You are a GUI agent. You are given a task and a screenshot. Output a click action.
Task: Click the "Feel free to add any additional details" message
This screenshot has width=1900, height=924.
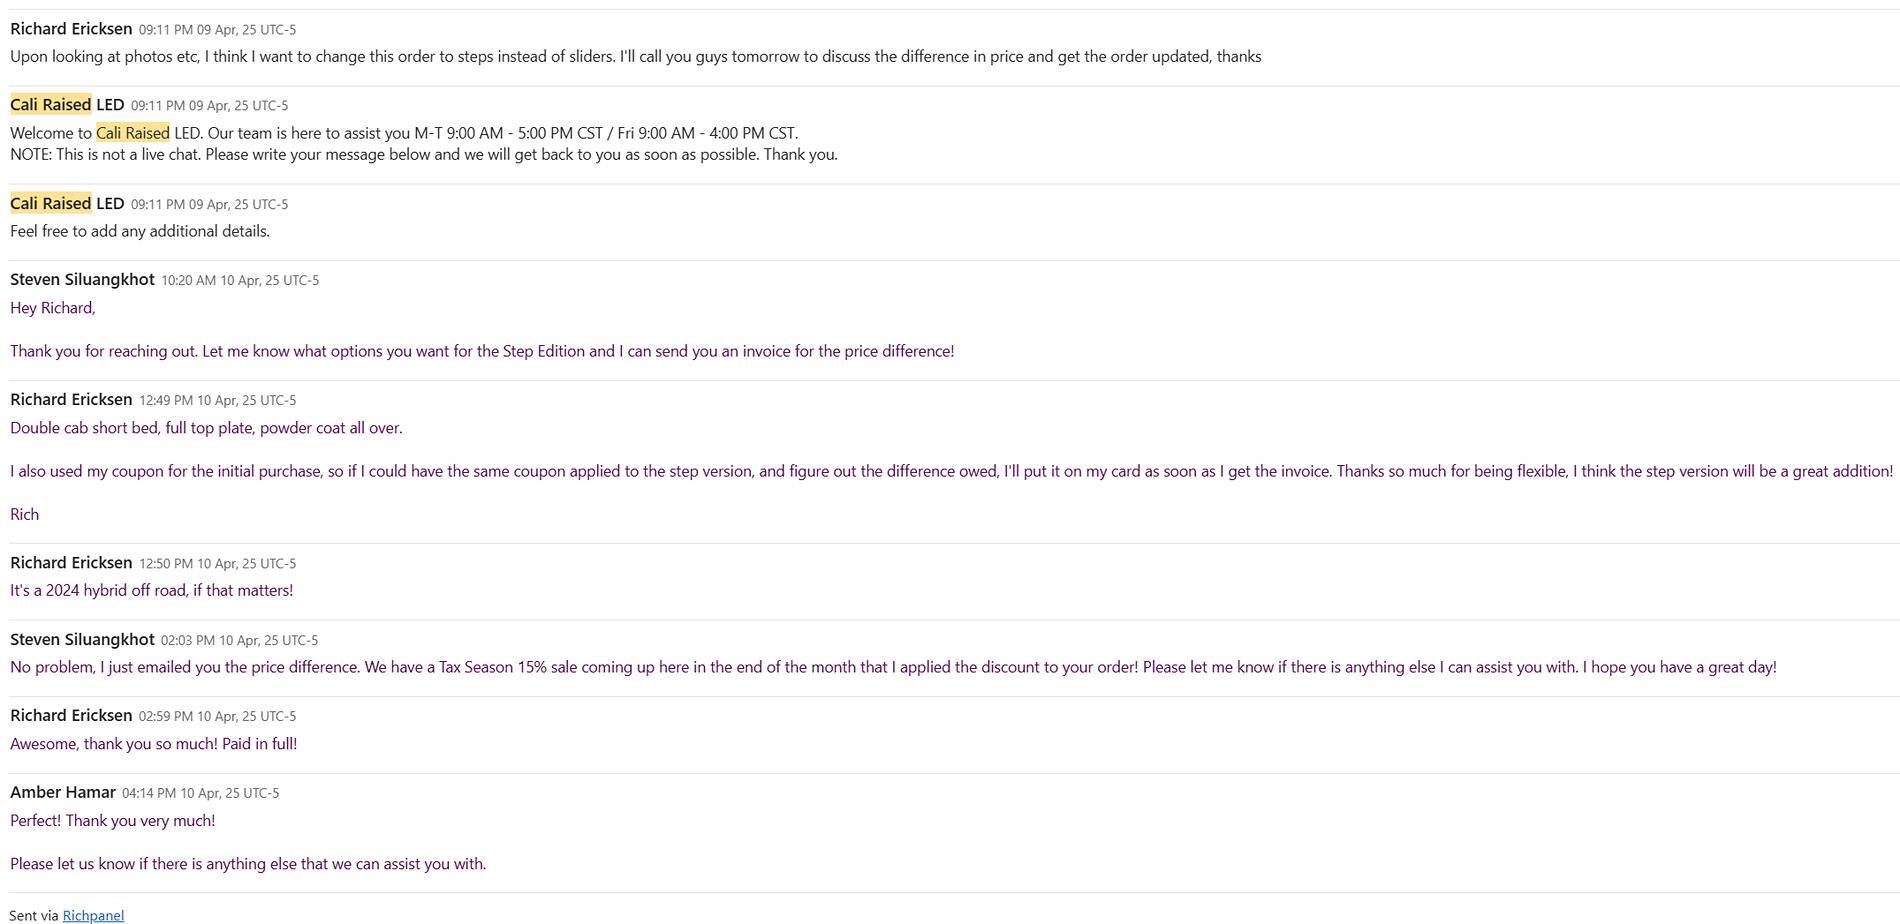click(x=140, y=231)
